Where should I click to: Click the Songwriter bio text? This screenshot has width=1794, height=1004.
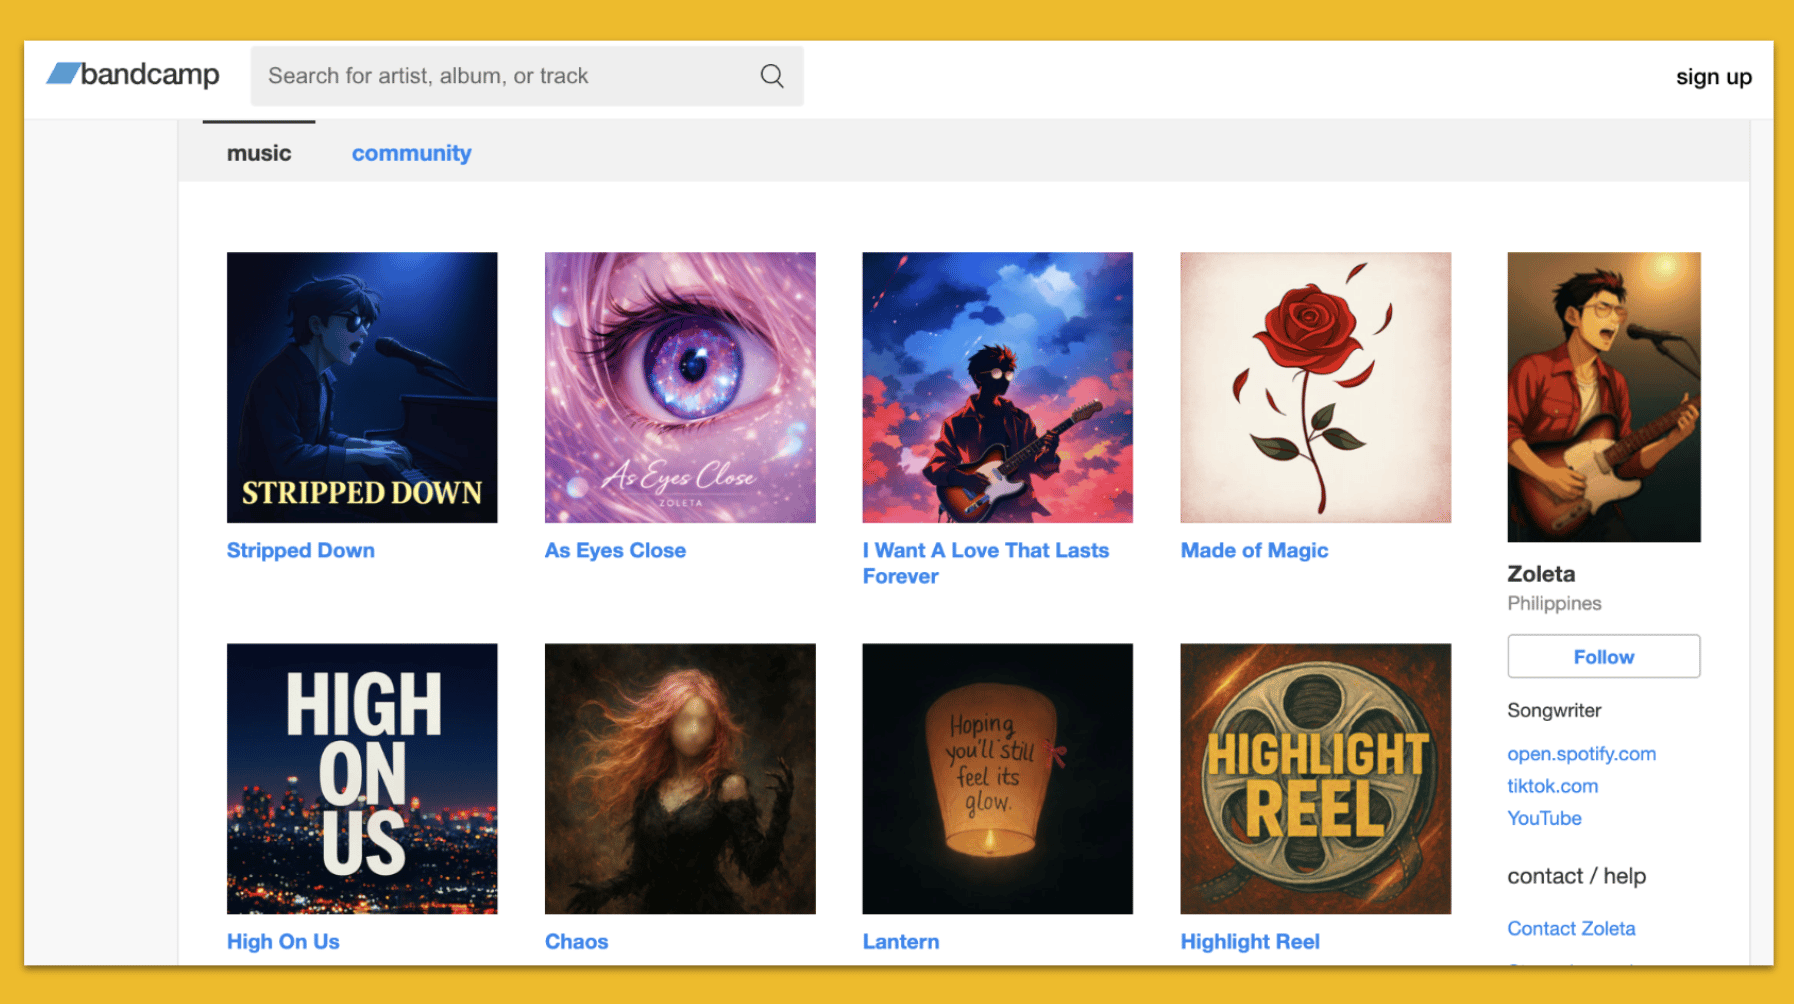[x=1554, y=710]
